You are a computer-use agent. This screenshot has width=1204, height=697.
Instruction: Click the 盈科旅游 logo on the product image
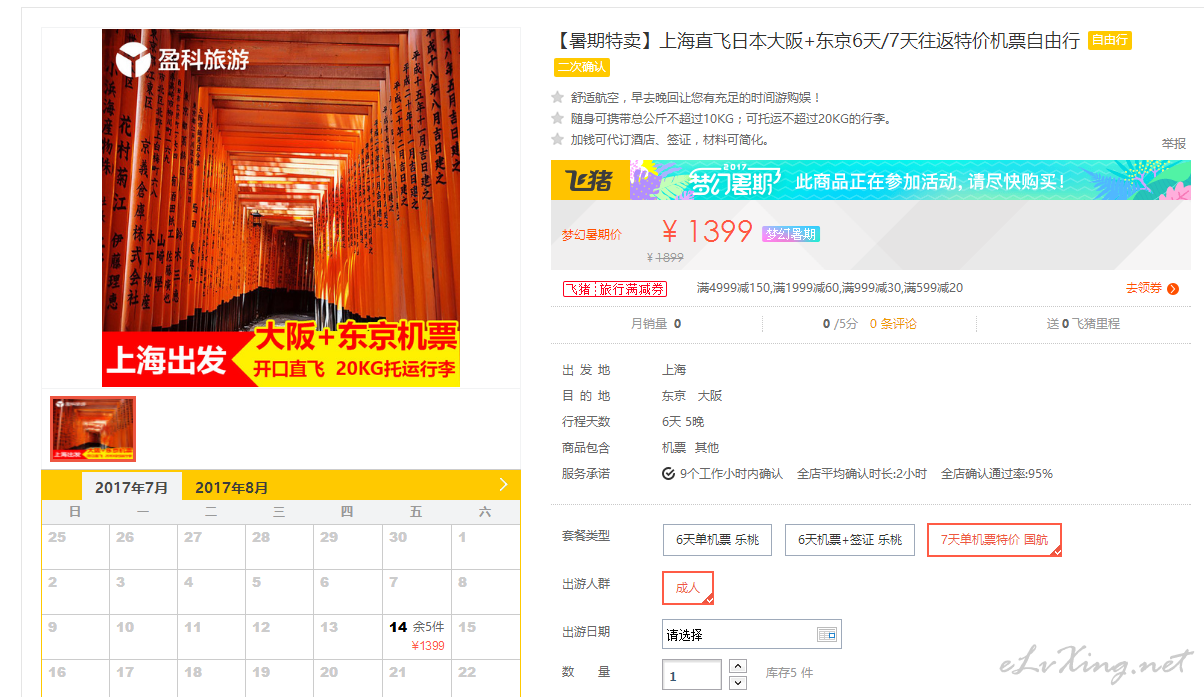coord(182,59)
